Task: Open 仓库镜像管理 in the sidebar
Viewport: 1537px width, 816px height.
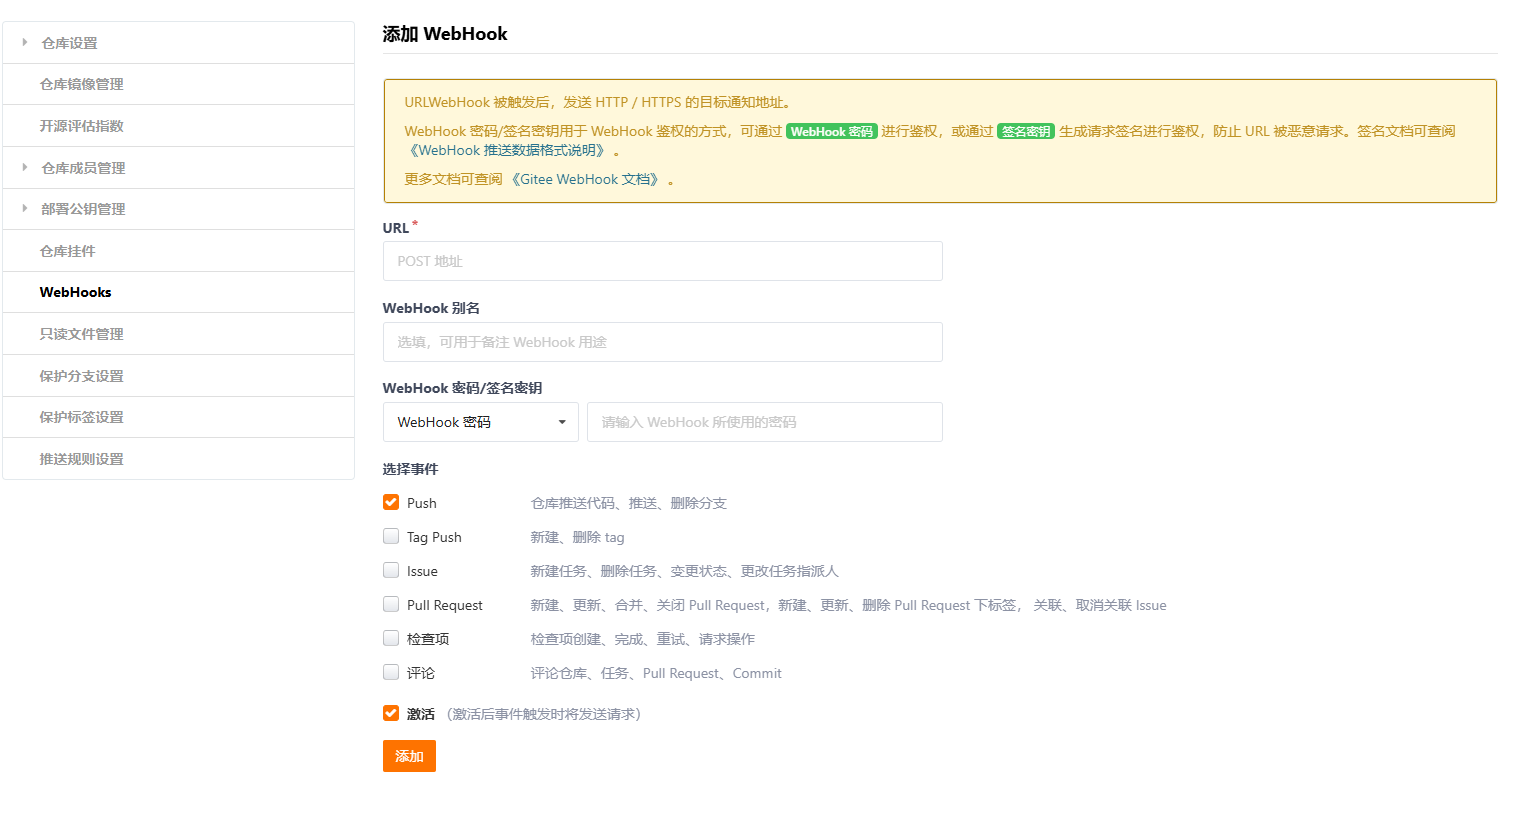Action: 178,84
